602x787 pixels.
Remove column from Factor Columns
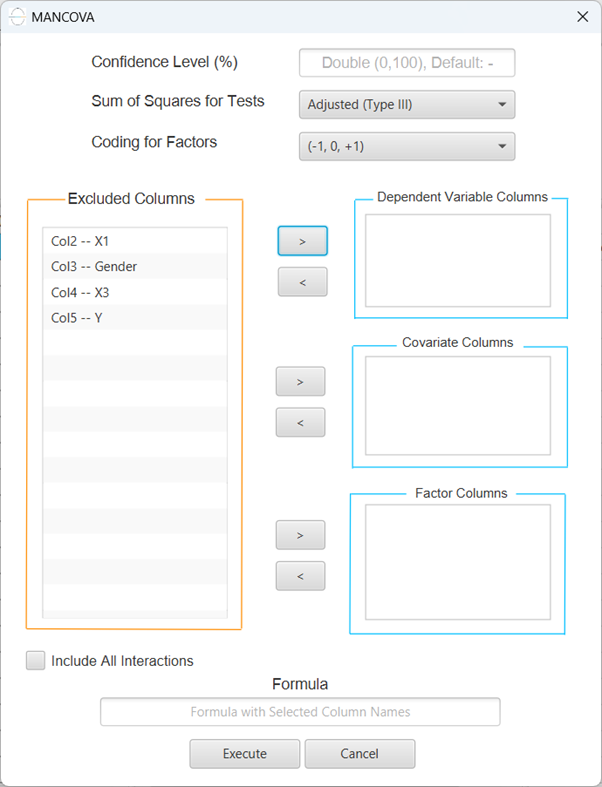(300, 576)
